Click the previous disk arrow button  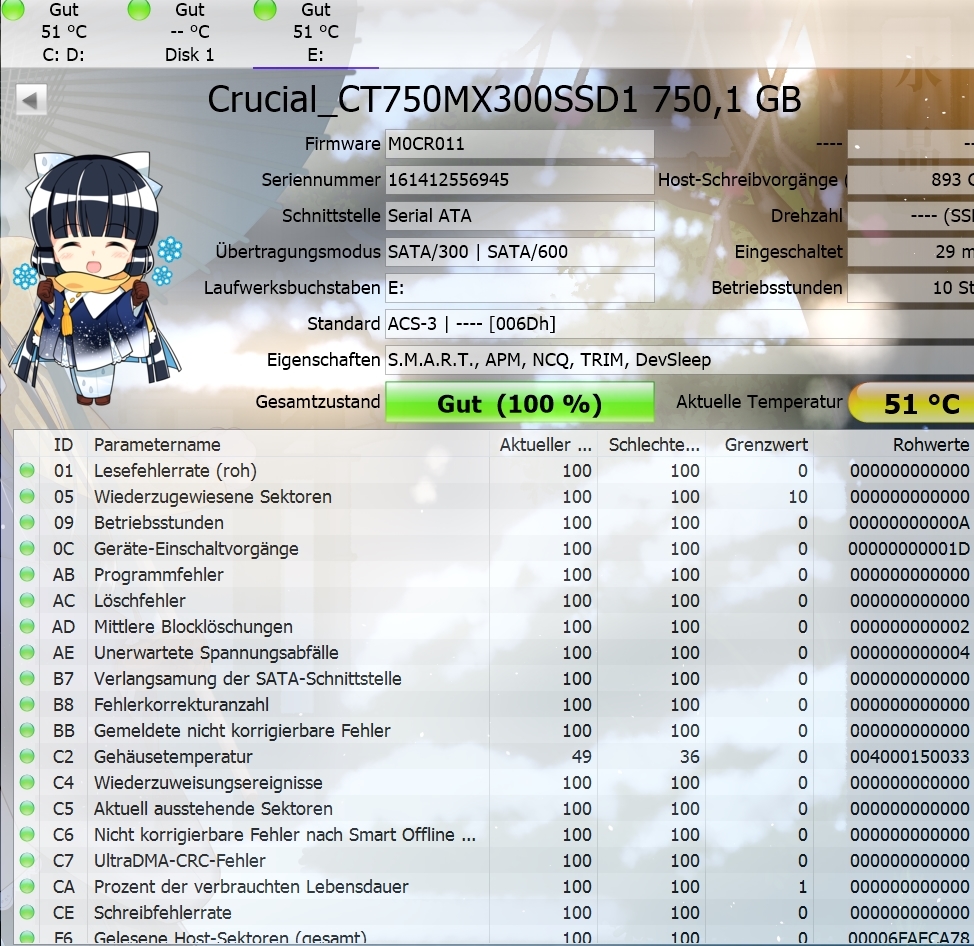(30, 99)
